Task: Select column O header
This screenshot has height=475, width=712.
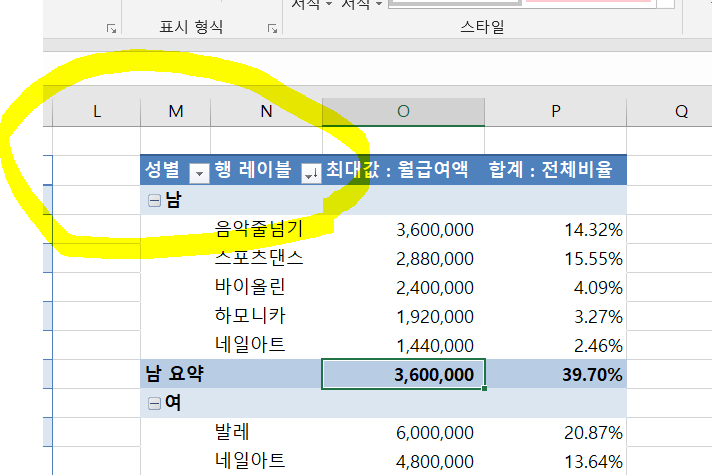Action: point(403,112)
